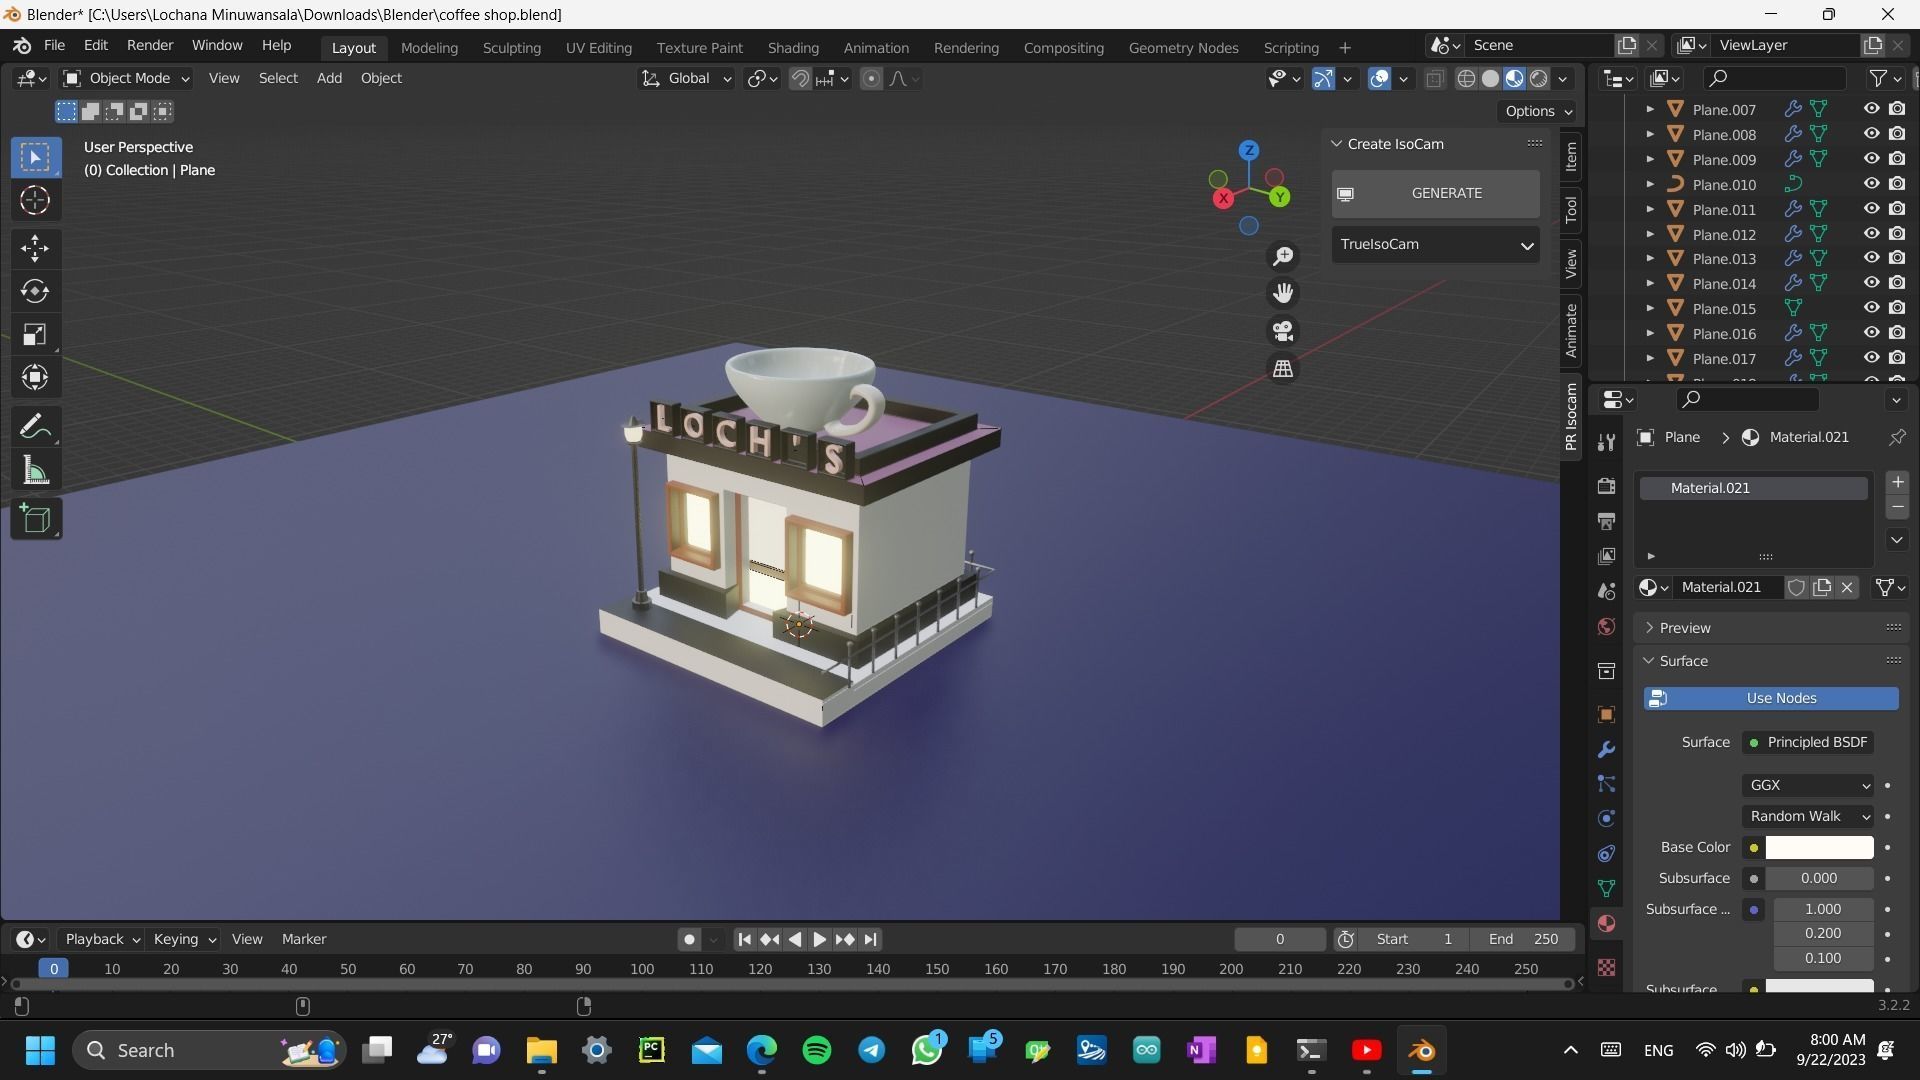Expand Plane.009 in the outliner

(x=1650, y=159)
